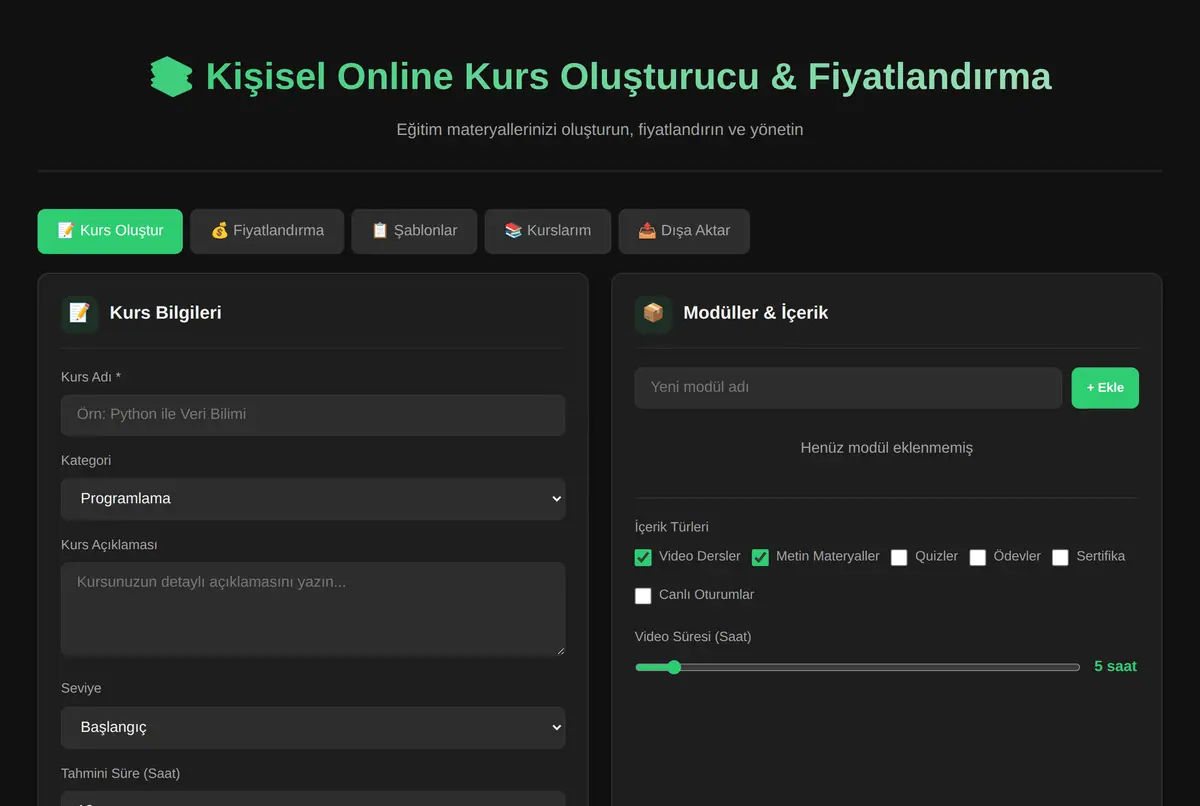Uncheck the Video Dersler checkbox
This screenshot has width=1200, height=806.
[x=643, y=557]
